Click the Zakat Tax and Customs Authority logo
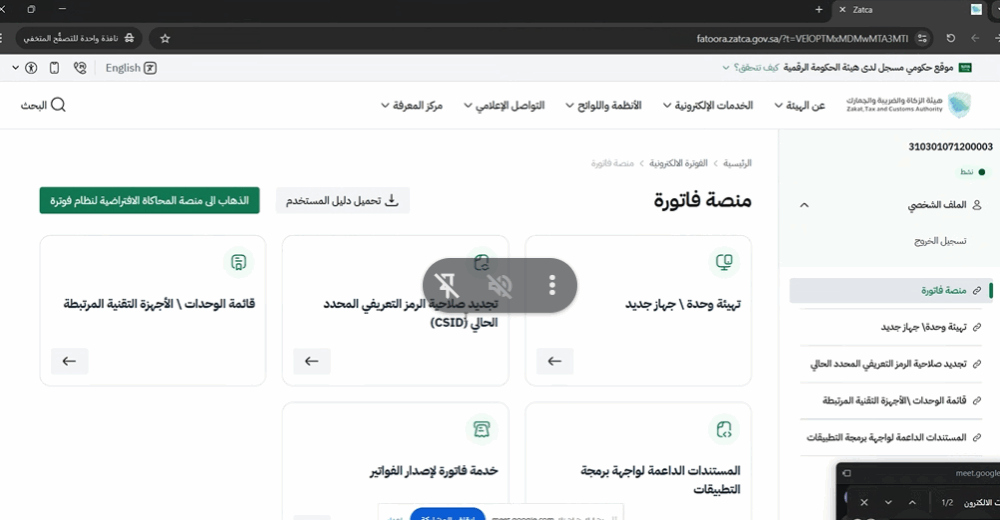Viewport: 1000px width, 520px height. tap(908, 105)
